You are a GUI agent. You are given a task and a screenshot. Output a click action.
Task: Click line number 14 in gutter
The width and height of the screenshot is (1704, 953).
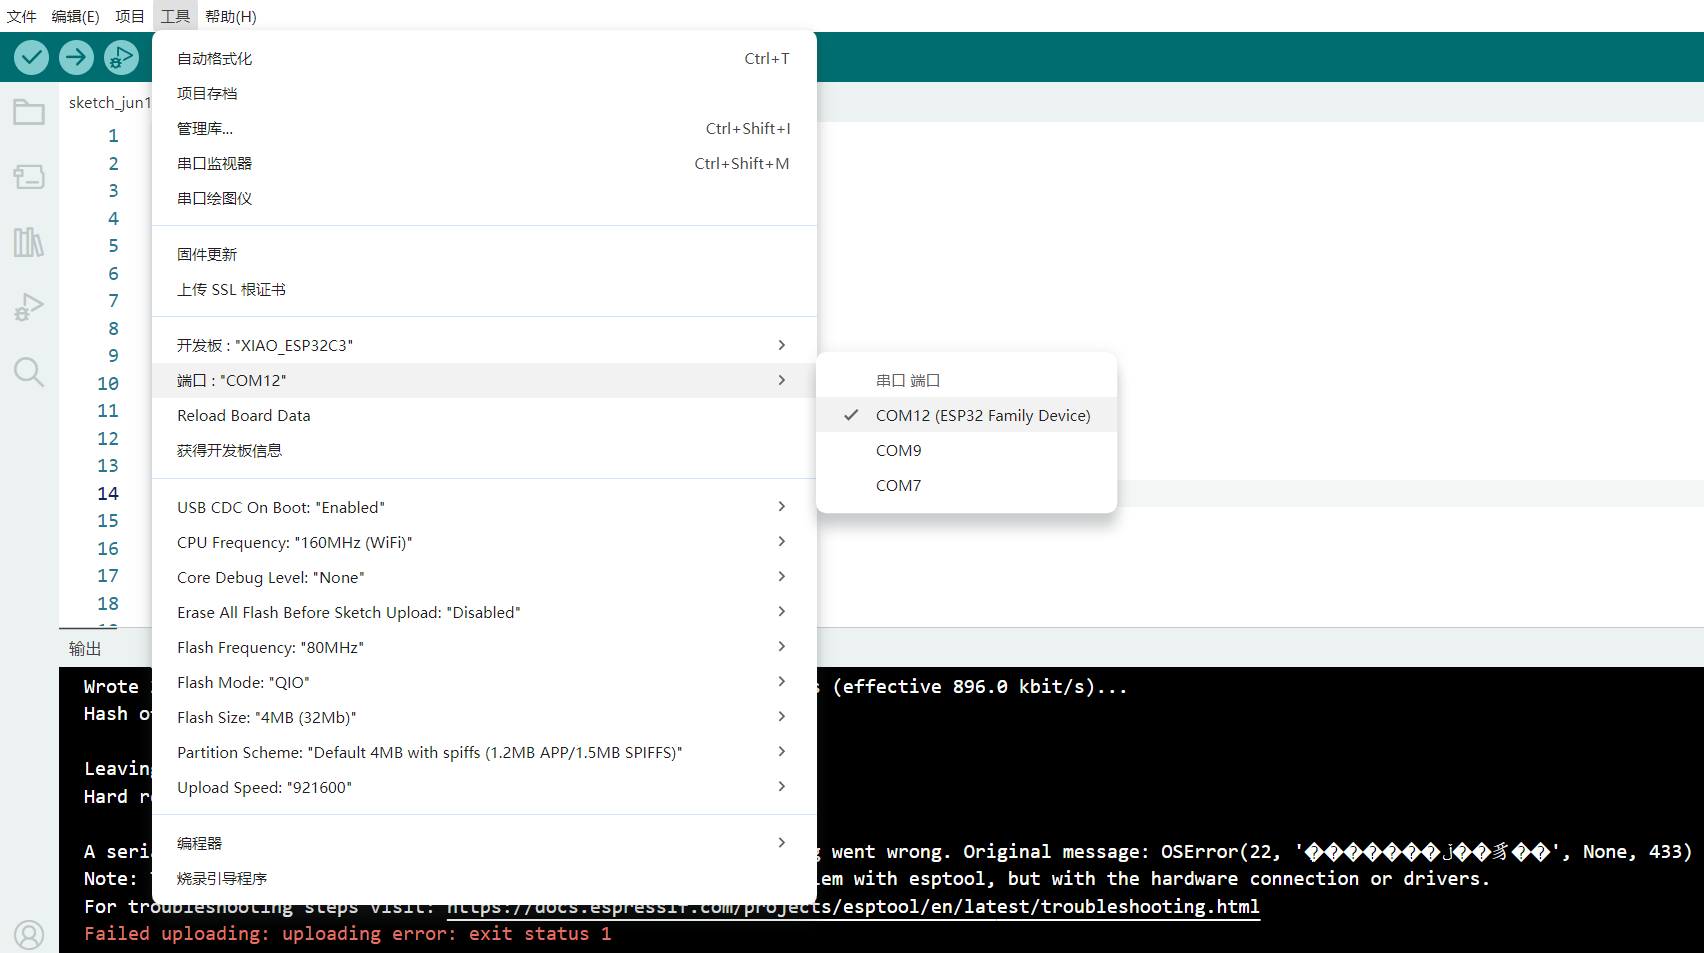point(108,493)
